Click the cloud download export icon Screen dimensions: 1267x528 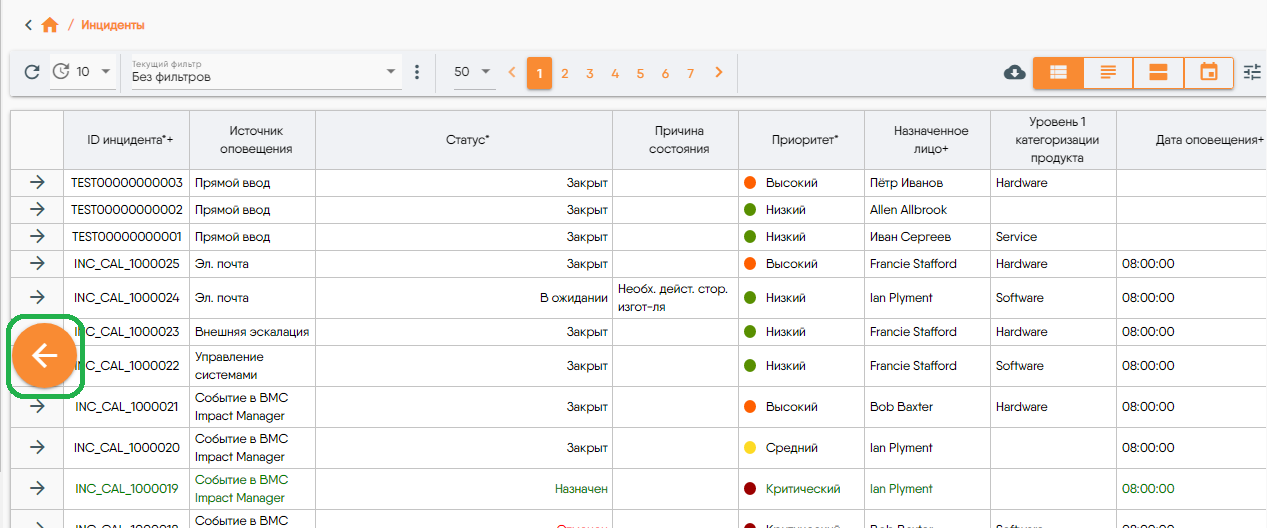tap(1015, 72)
